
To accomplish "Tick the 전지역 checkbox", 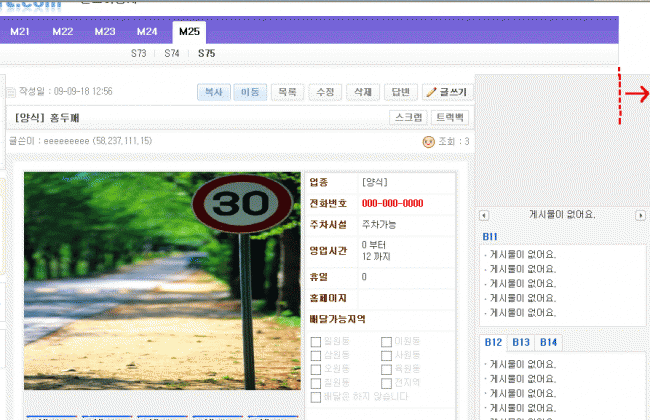I will pos(386,383).
